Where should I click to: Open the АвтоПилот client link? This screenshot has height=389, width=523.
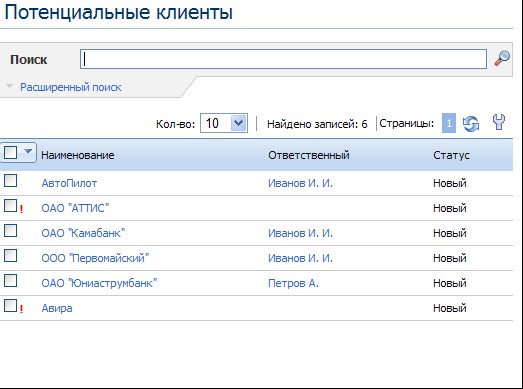tap(69, 183)
